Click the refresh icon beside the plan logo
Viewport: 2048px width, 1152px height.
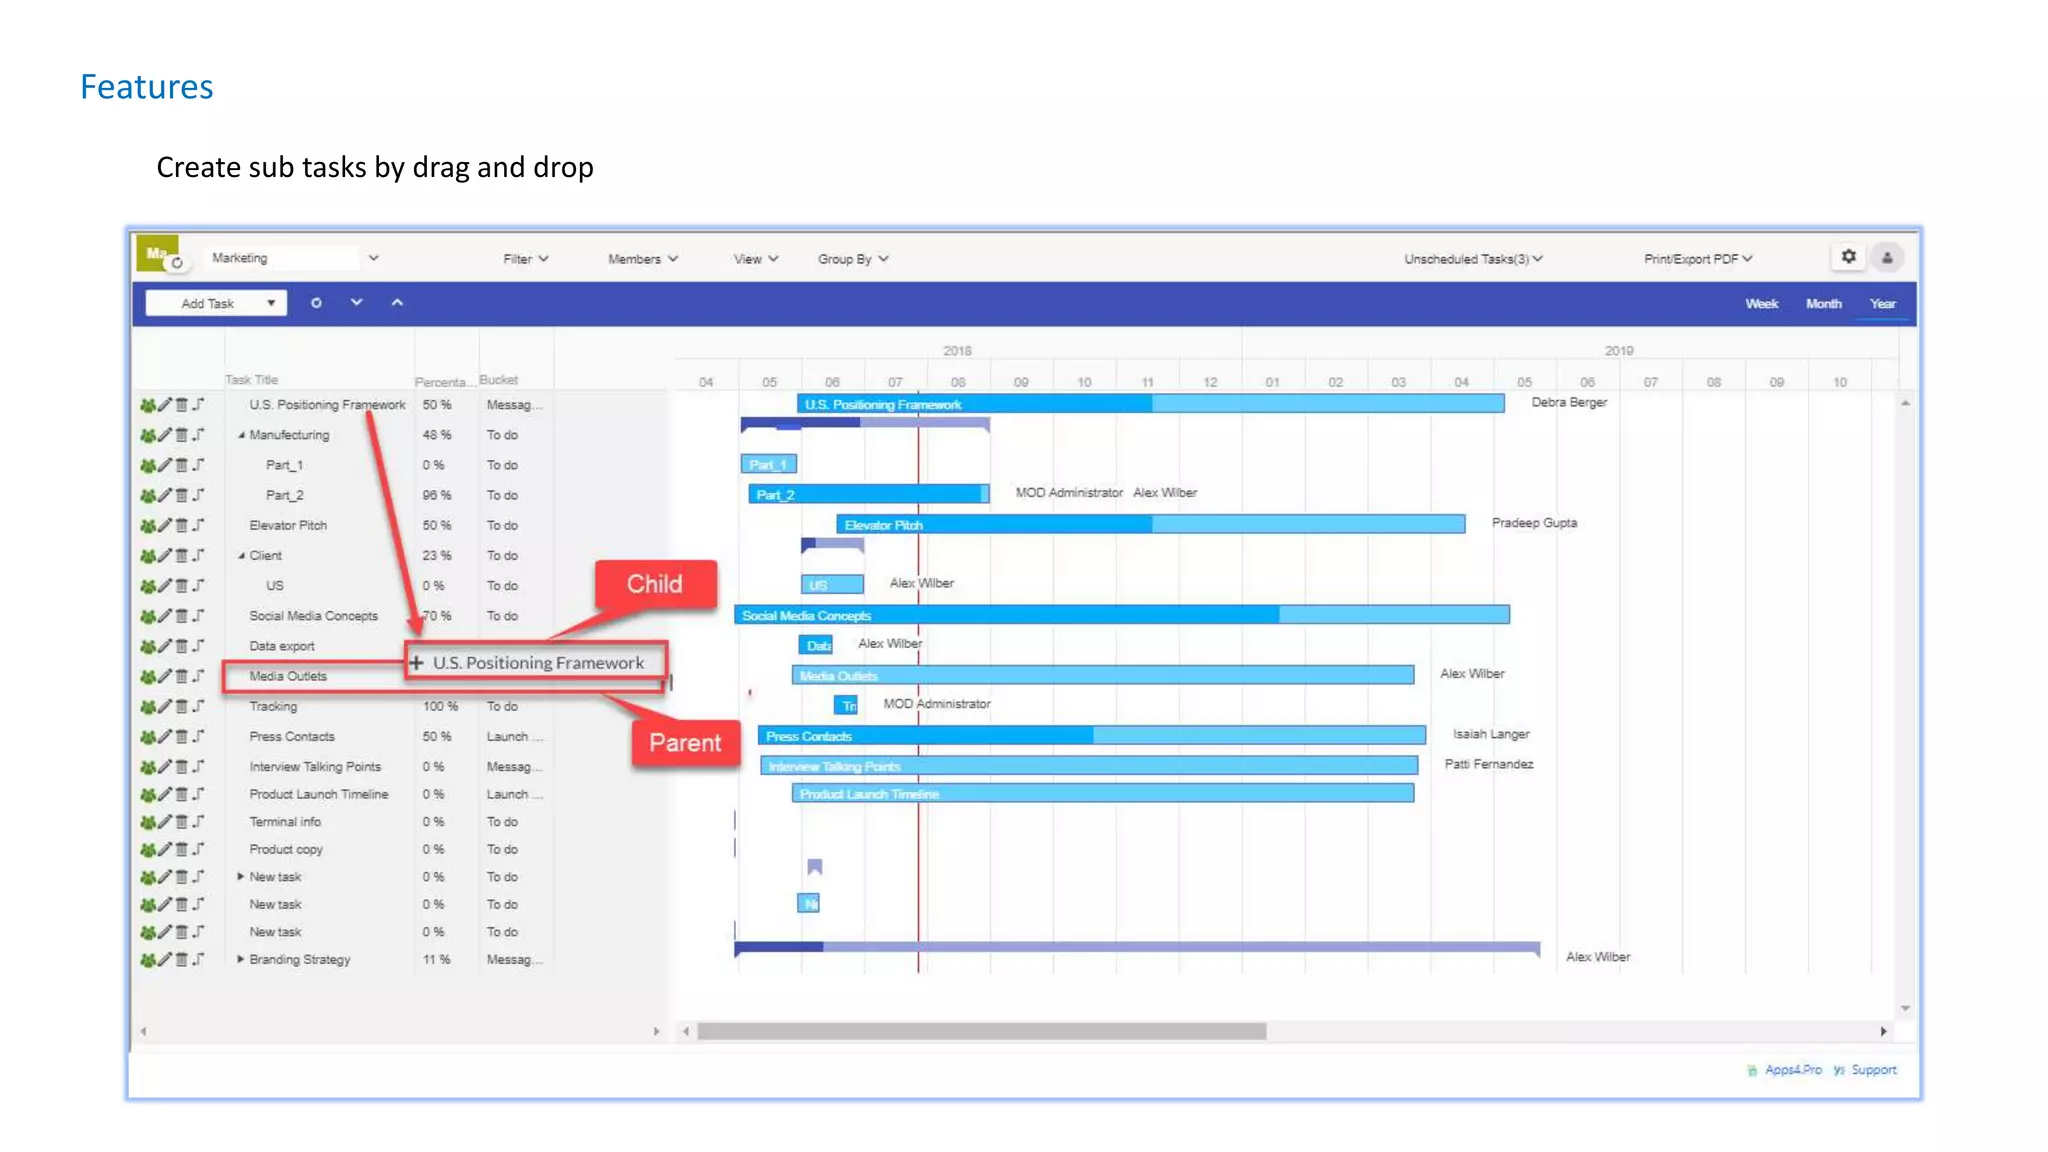pyautogui.click(x=177, y=263)
